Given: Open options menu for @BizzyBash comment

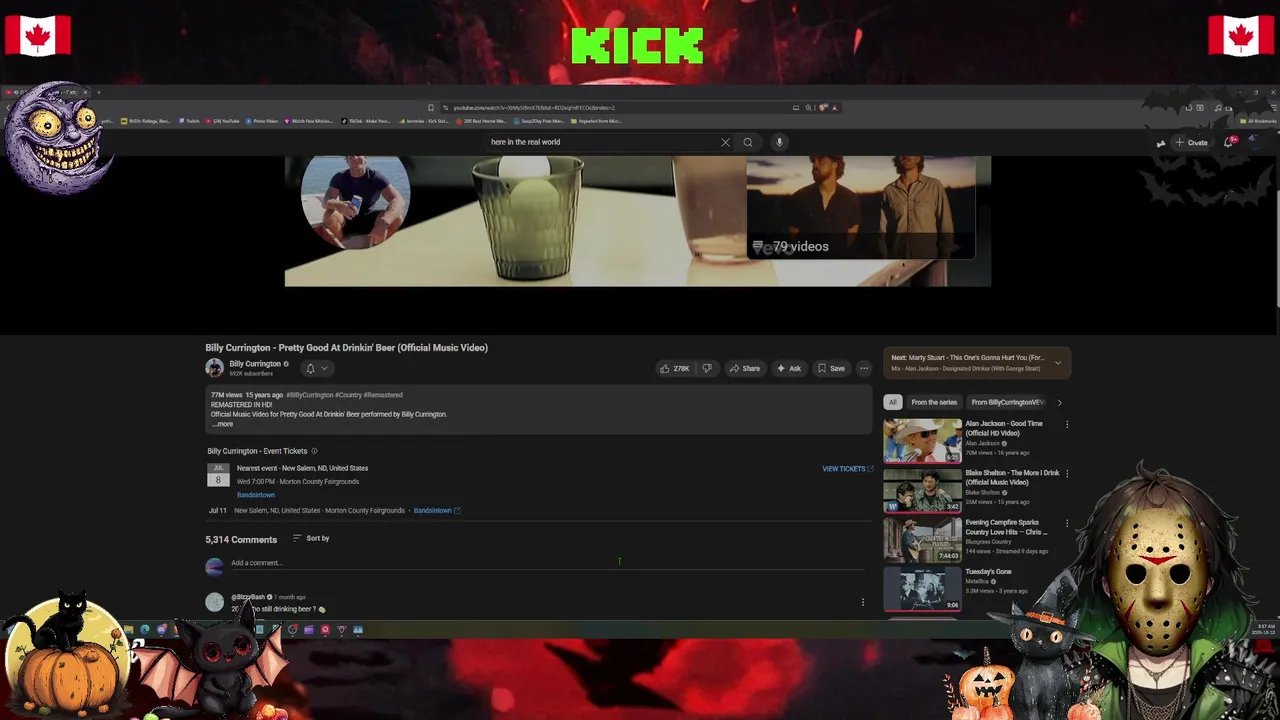Looking at the screenshot, I should point(863,602).
